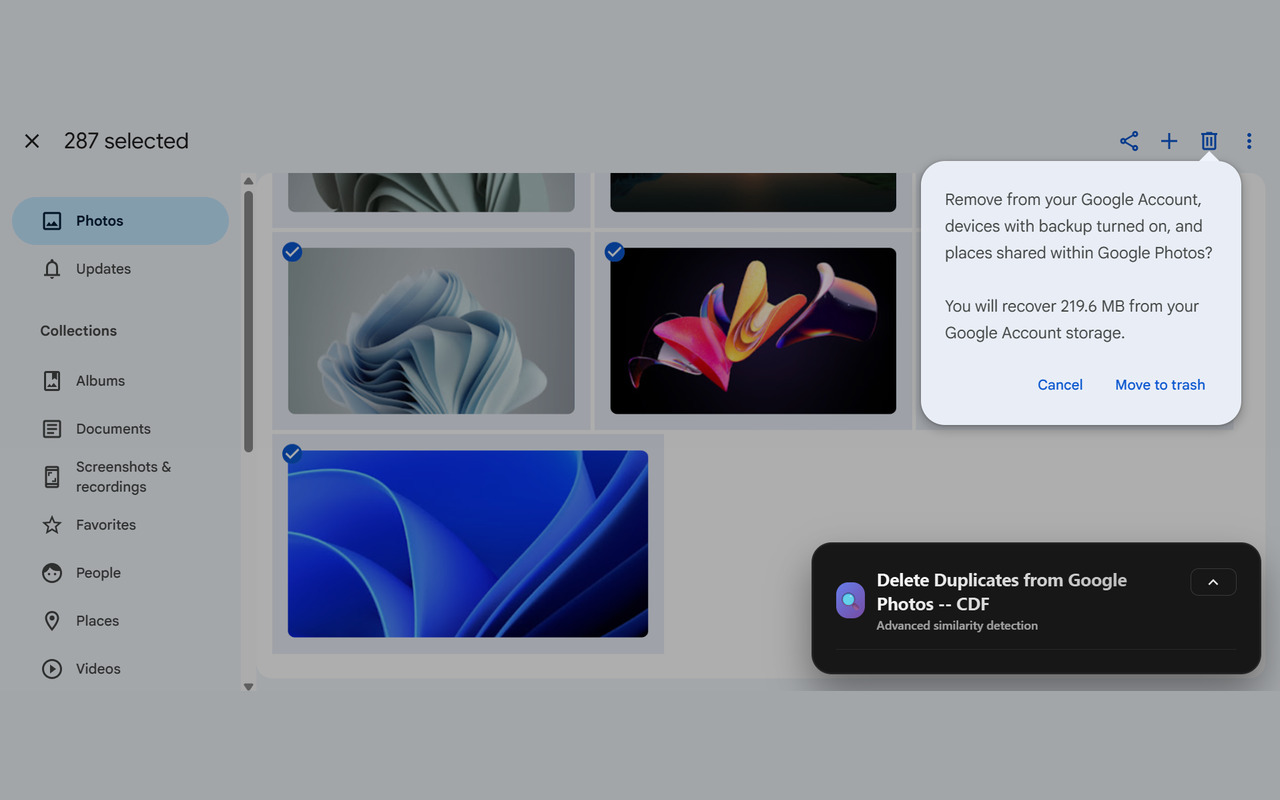Click the 'Delete Duplicates from Google Photos' title
Screen dimensions: 1280x800
point(1002,592)
